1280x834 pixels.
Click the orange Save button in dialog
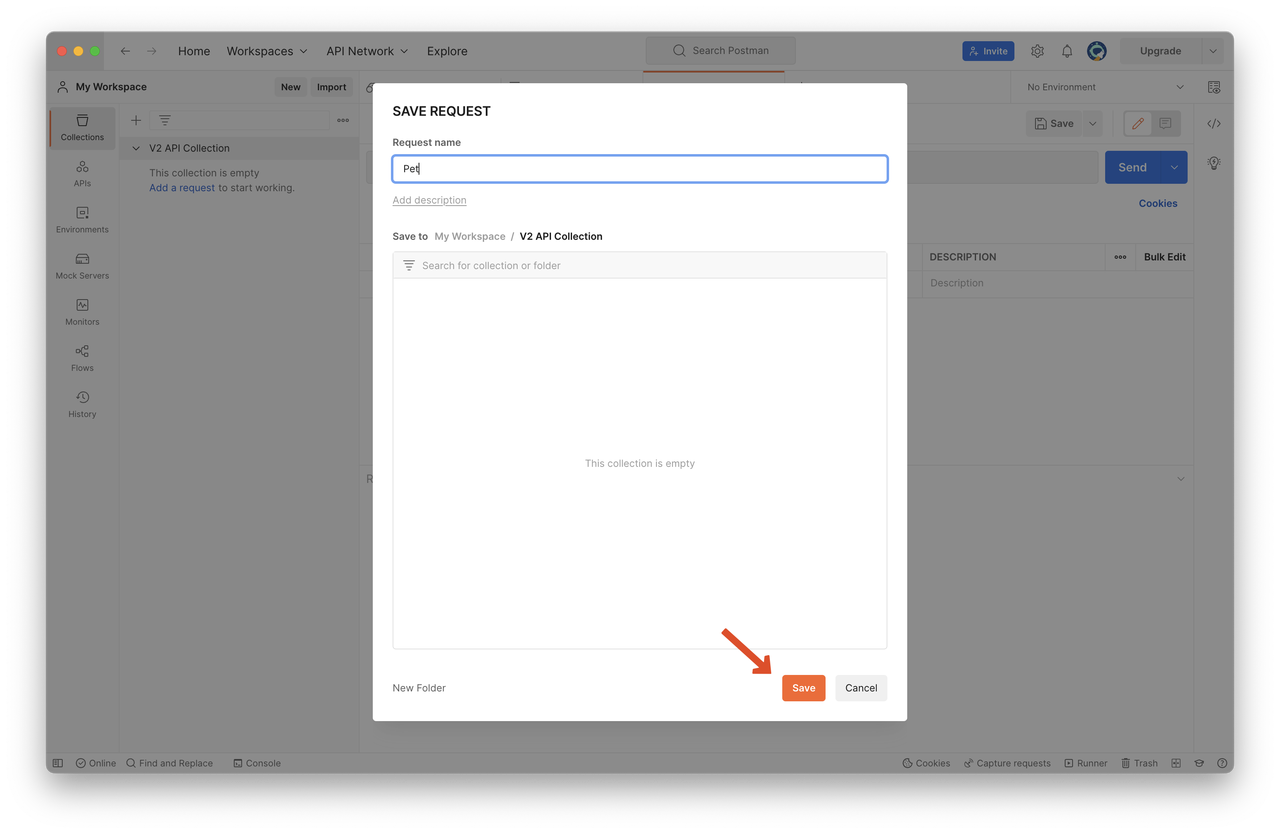pyautogui.click(x=804, y=688)
